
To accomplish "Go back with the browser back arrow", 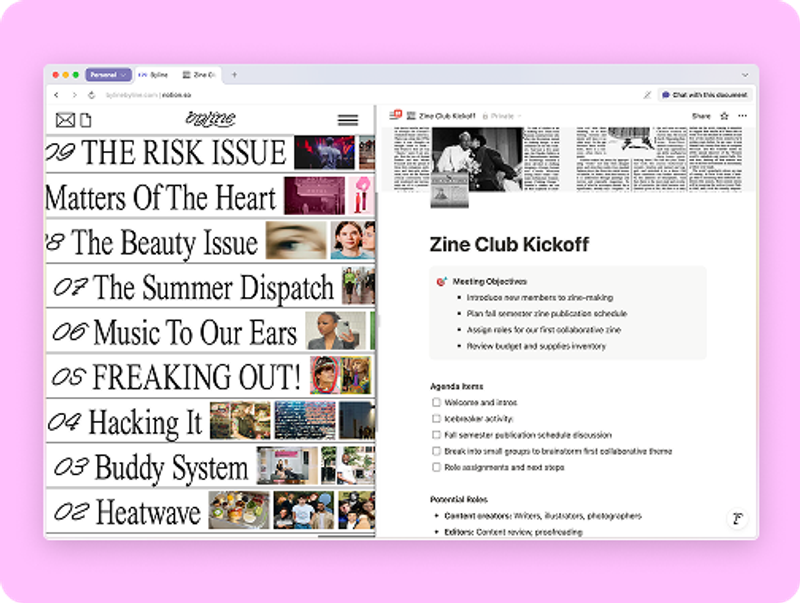I will click(x=57, y=95).
